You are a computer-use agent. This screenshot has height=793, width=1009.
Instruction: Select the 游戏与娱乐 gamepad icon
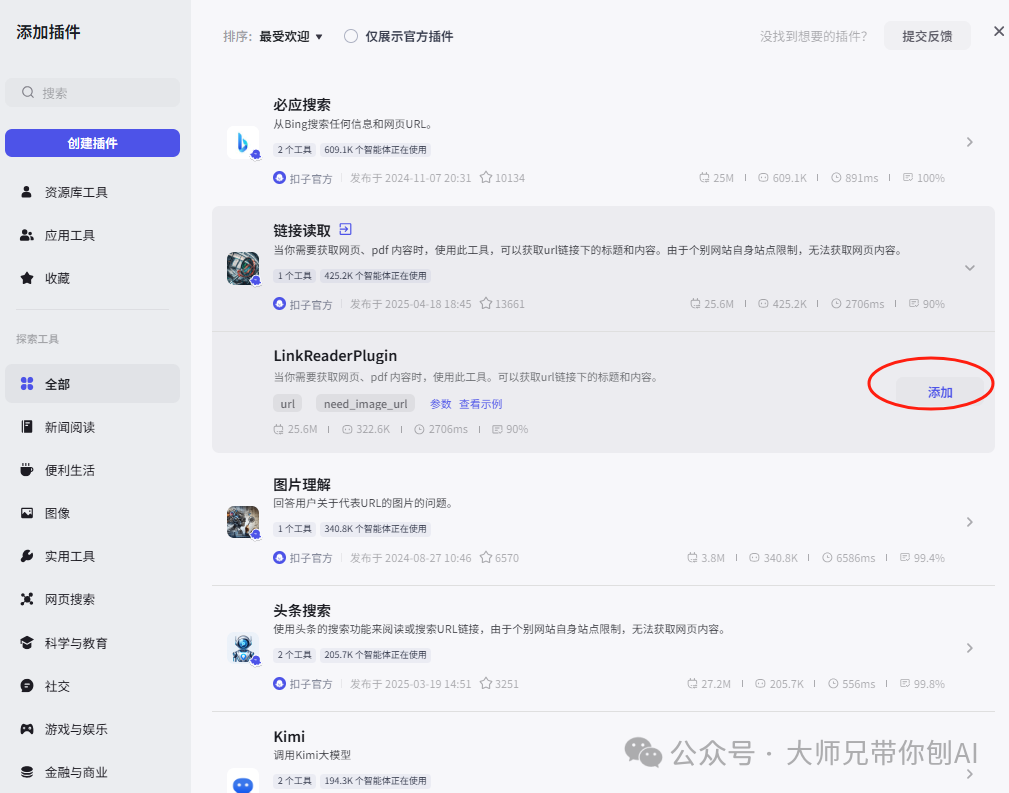[26, 729]
